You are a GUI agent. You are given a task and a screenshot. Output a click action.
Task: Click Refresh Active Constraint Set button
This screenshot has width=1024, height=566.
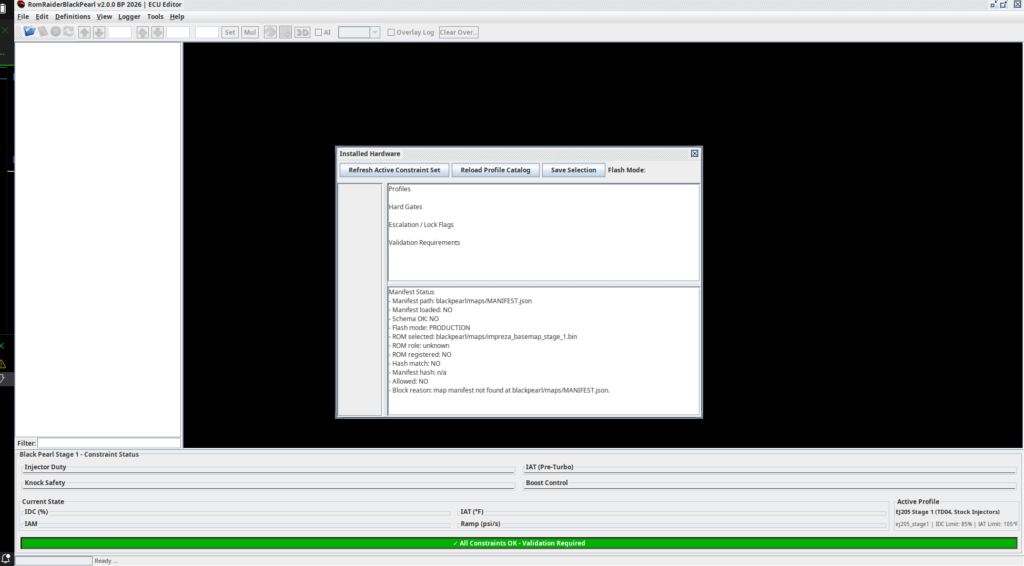coord(394,170)
